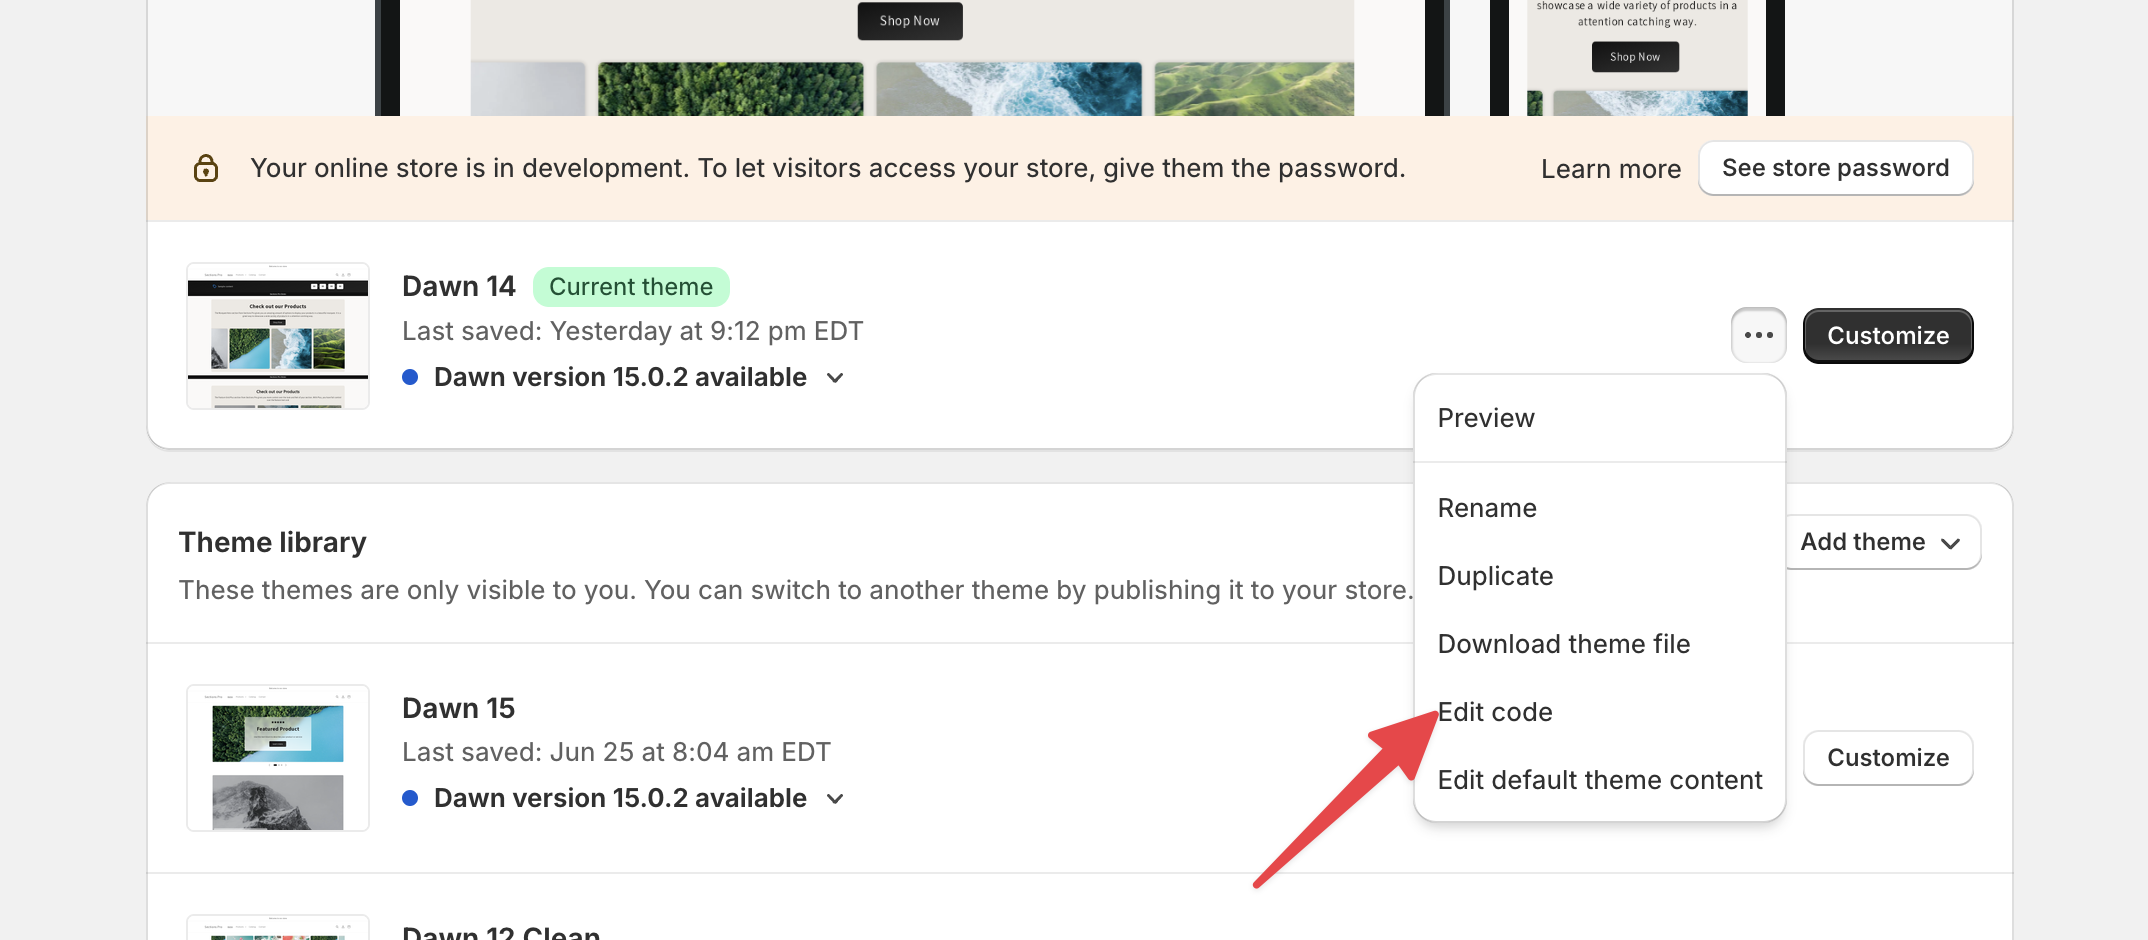Open Edit code from the menu
The image size is (2148, 940).
point(1496,712)
